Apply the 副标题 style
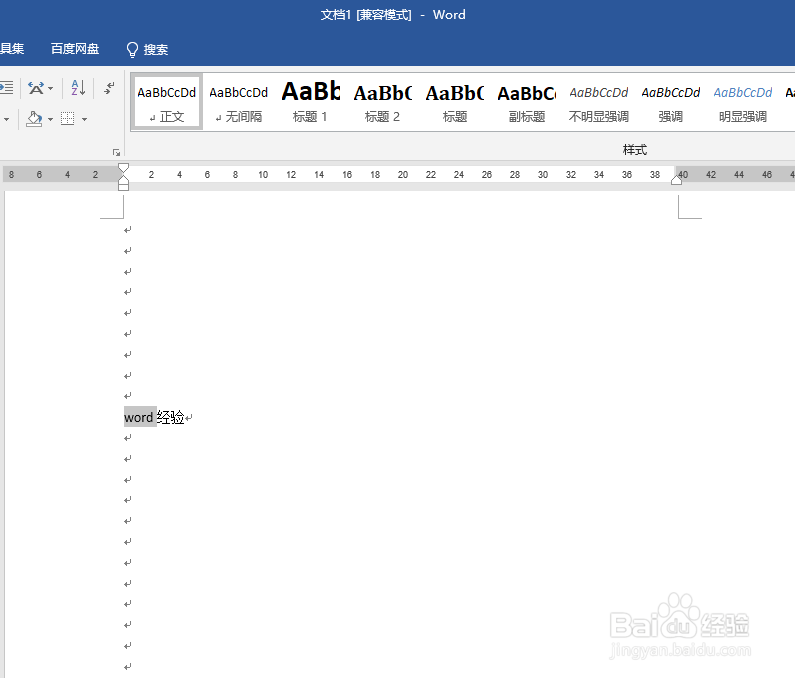 point(527,103)
